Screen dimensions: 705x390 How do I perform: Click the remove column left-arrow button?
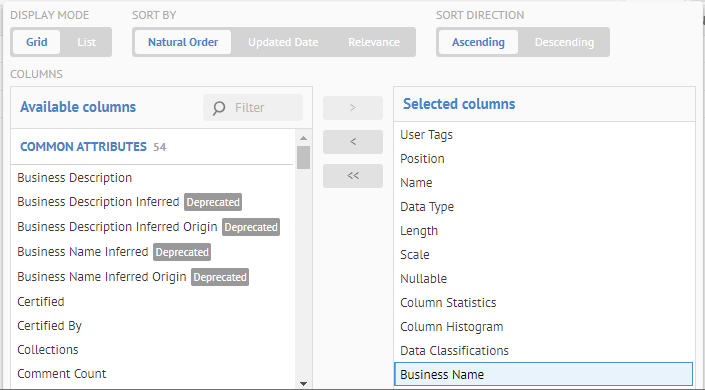coord(353,142)
